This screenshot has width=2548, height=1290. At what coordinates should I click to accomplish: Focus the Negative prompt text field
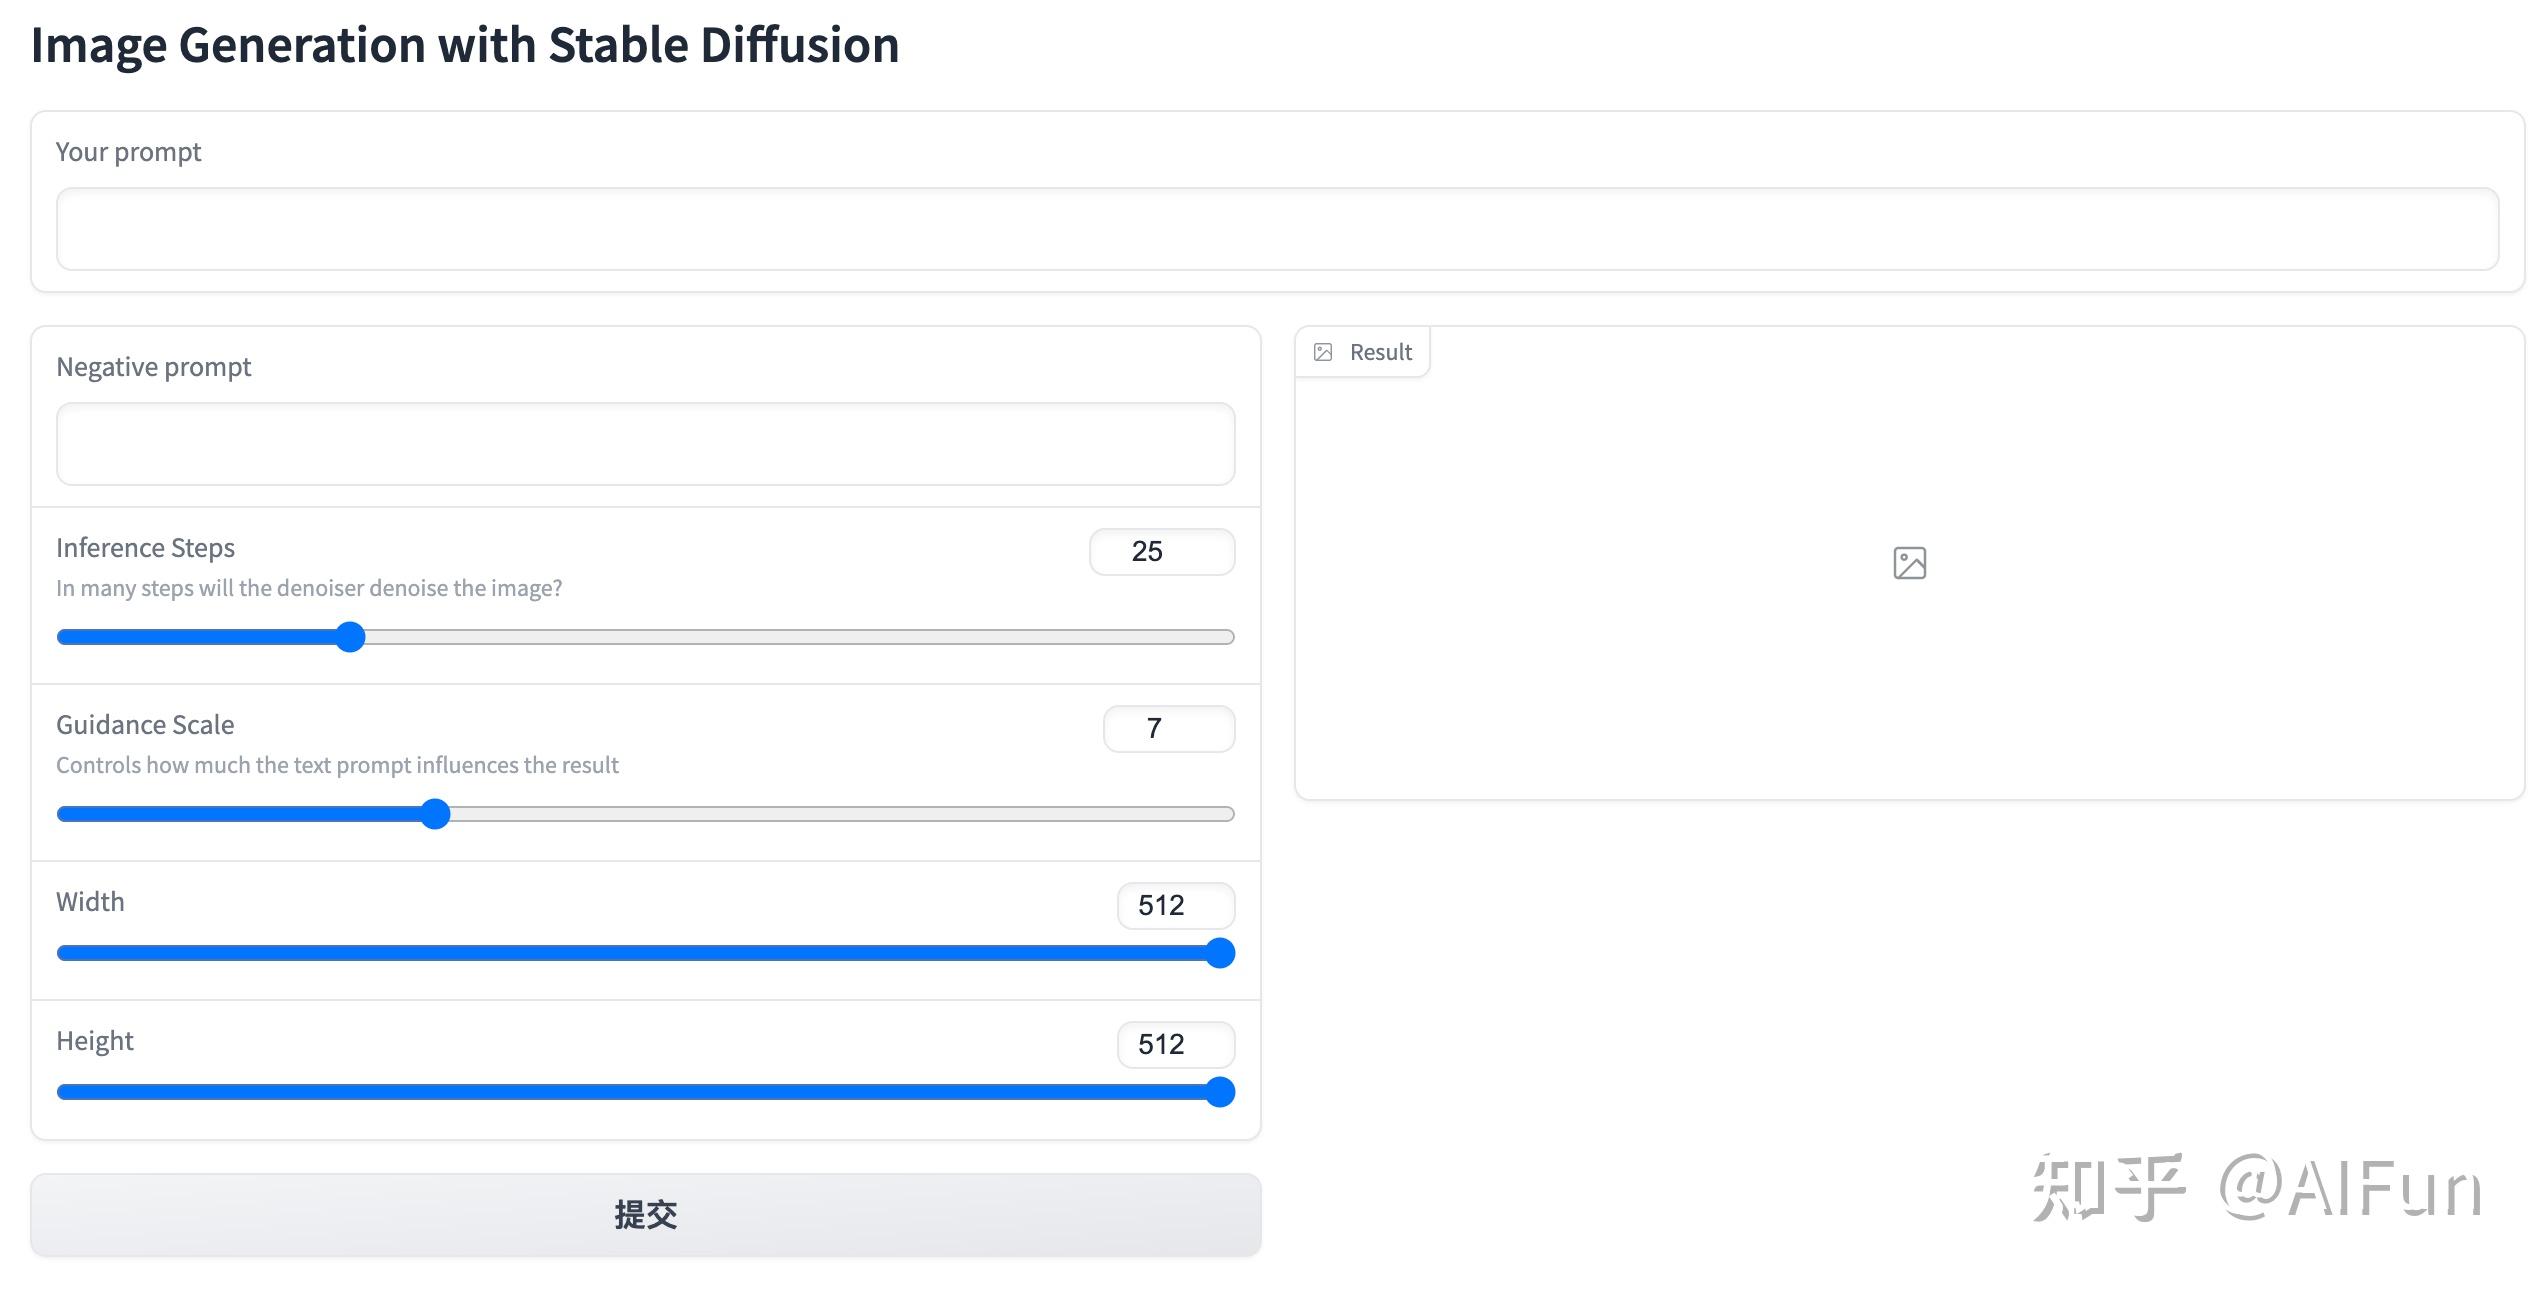(x=645, y=444)
